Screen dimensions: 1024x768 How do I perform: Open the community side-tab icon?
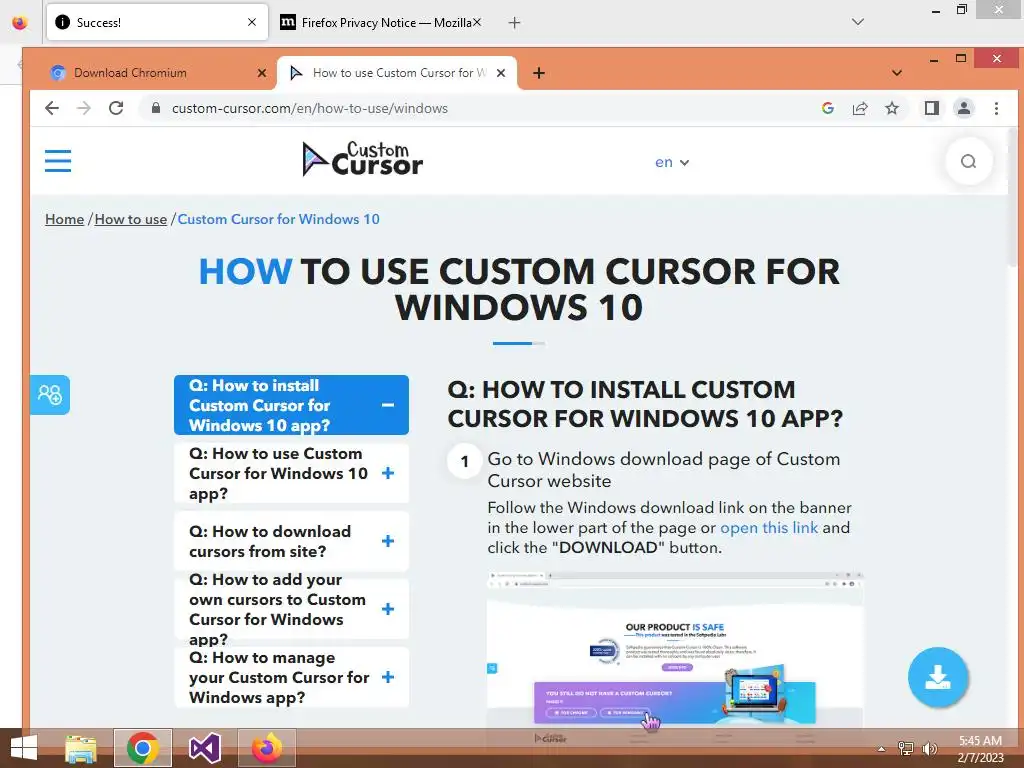(50, 394)
